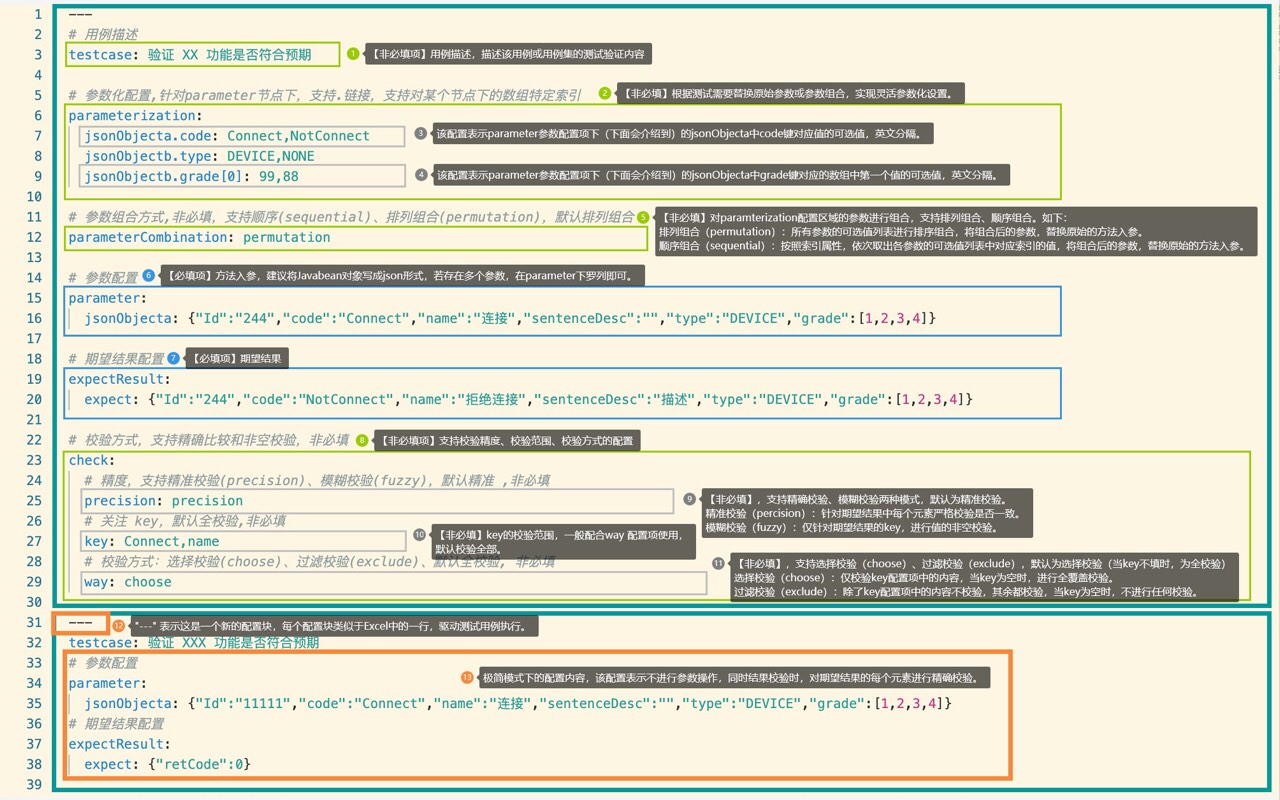Select gray annotation marker 4 beside grade[0]
Image resolution: width=1280 pixels, height=800 pixels.
click(x=421, y=174)
